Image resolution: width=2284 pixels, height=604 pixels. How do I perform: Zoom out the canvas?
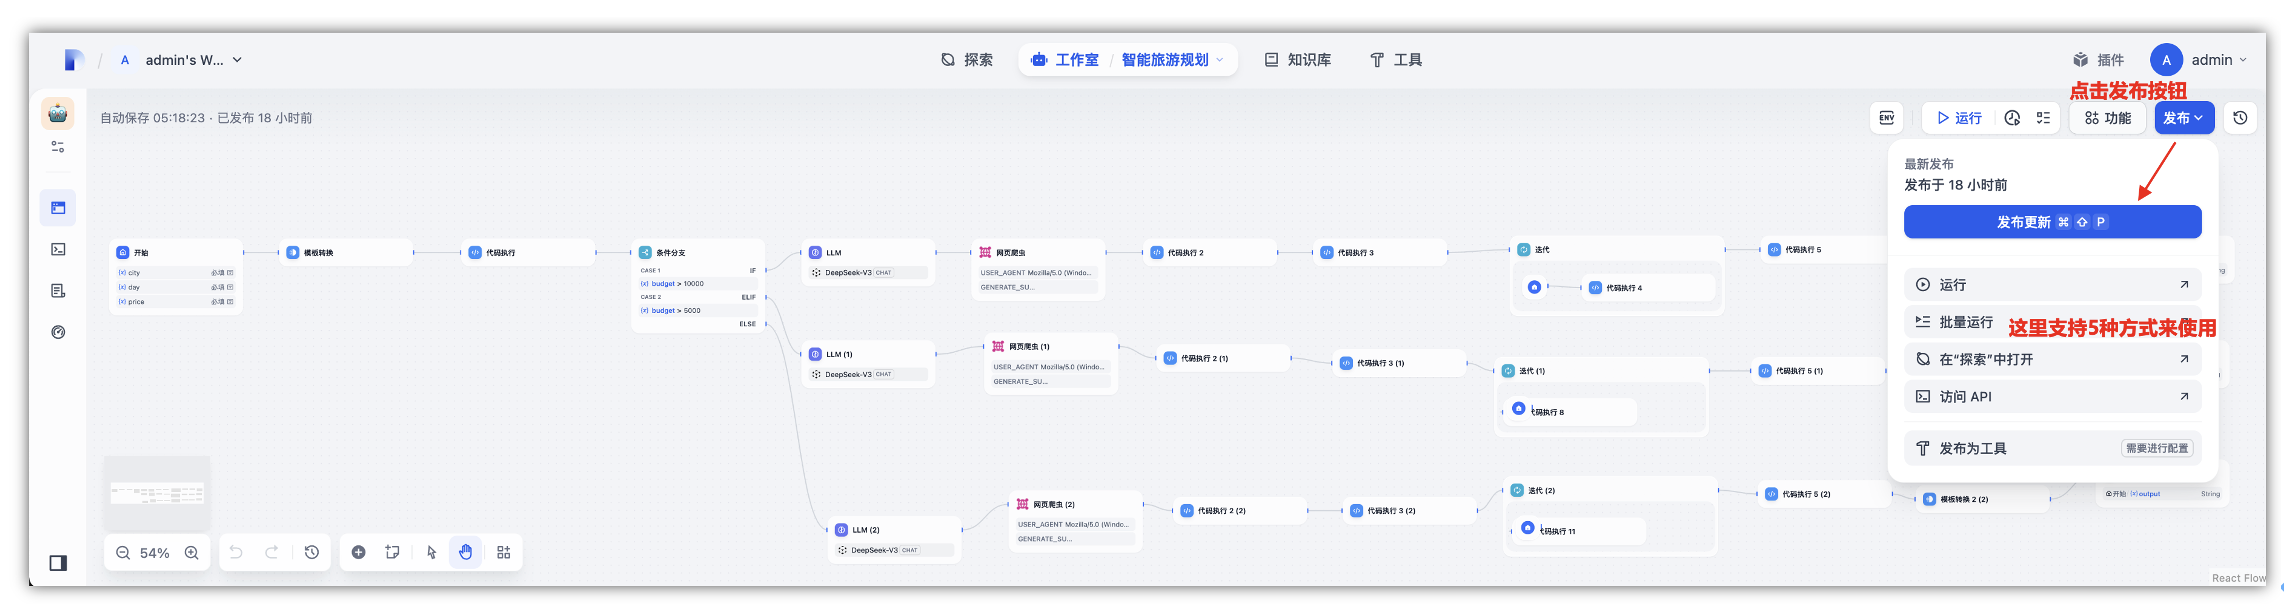[123, 553]
